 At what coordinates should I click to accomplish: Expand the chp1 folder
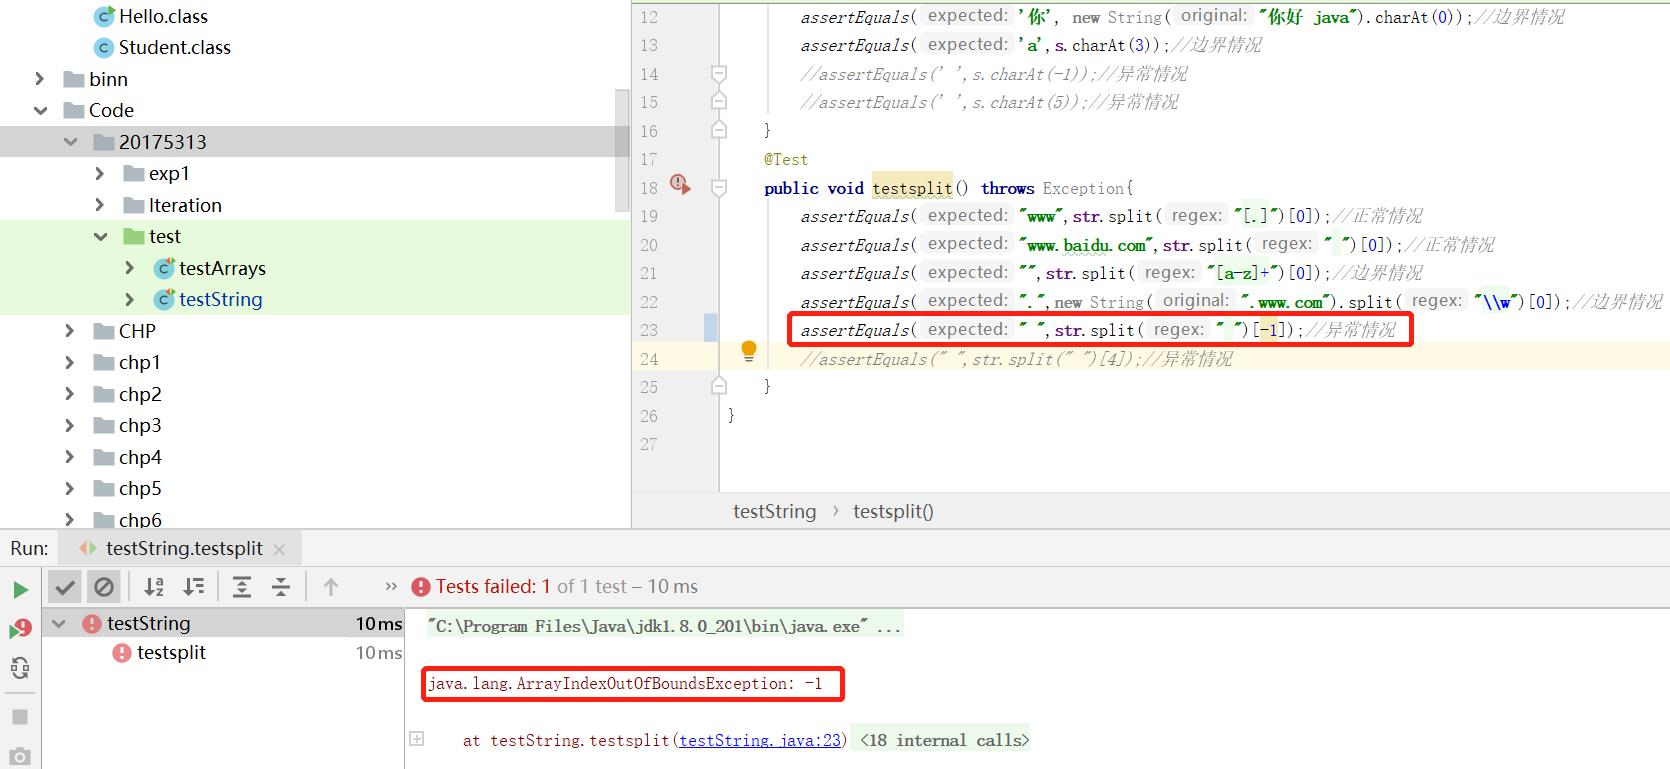click(70, 362)
